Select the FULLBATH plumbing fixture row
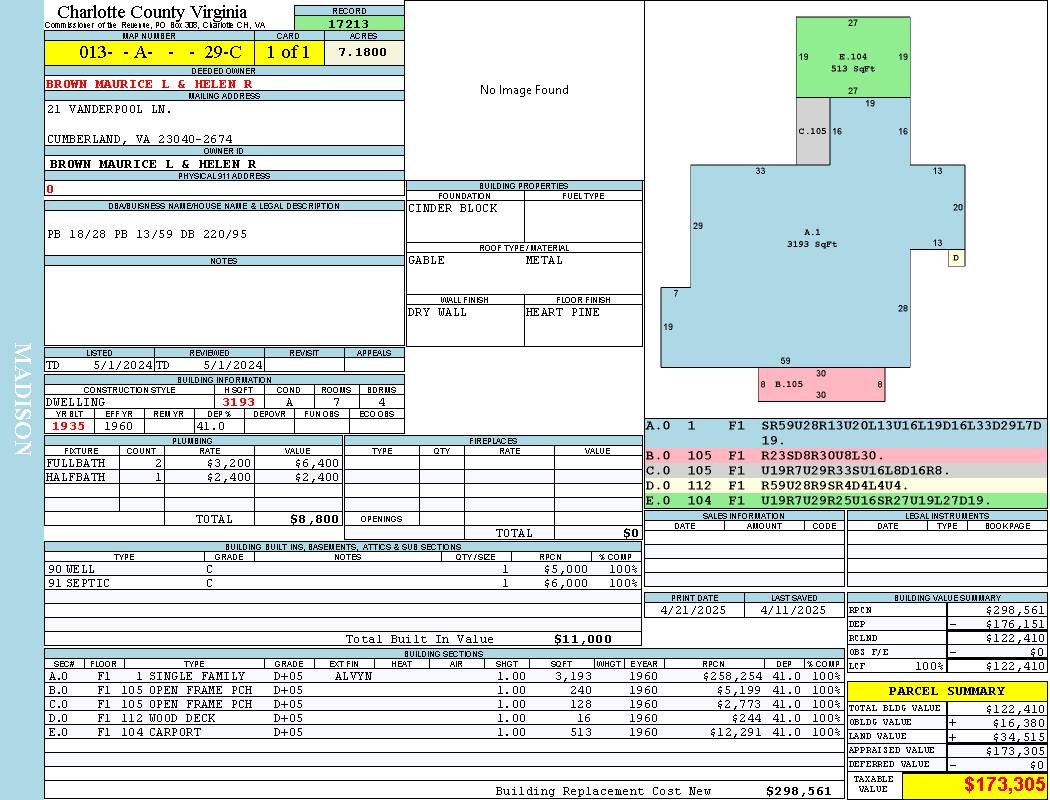Image resolution: width=1050 pixels, height=800 pixels. 193,463
